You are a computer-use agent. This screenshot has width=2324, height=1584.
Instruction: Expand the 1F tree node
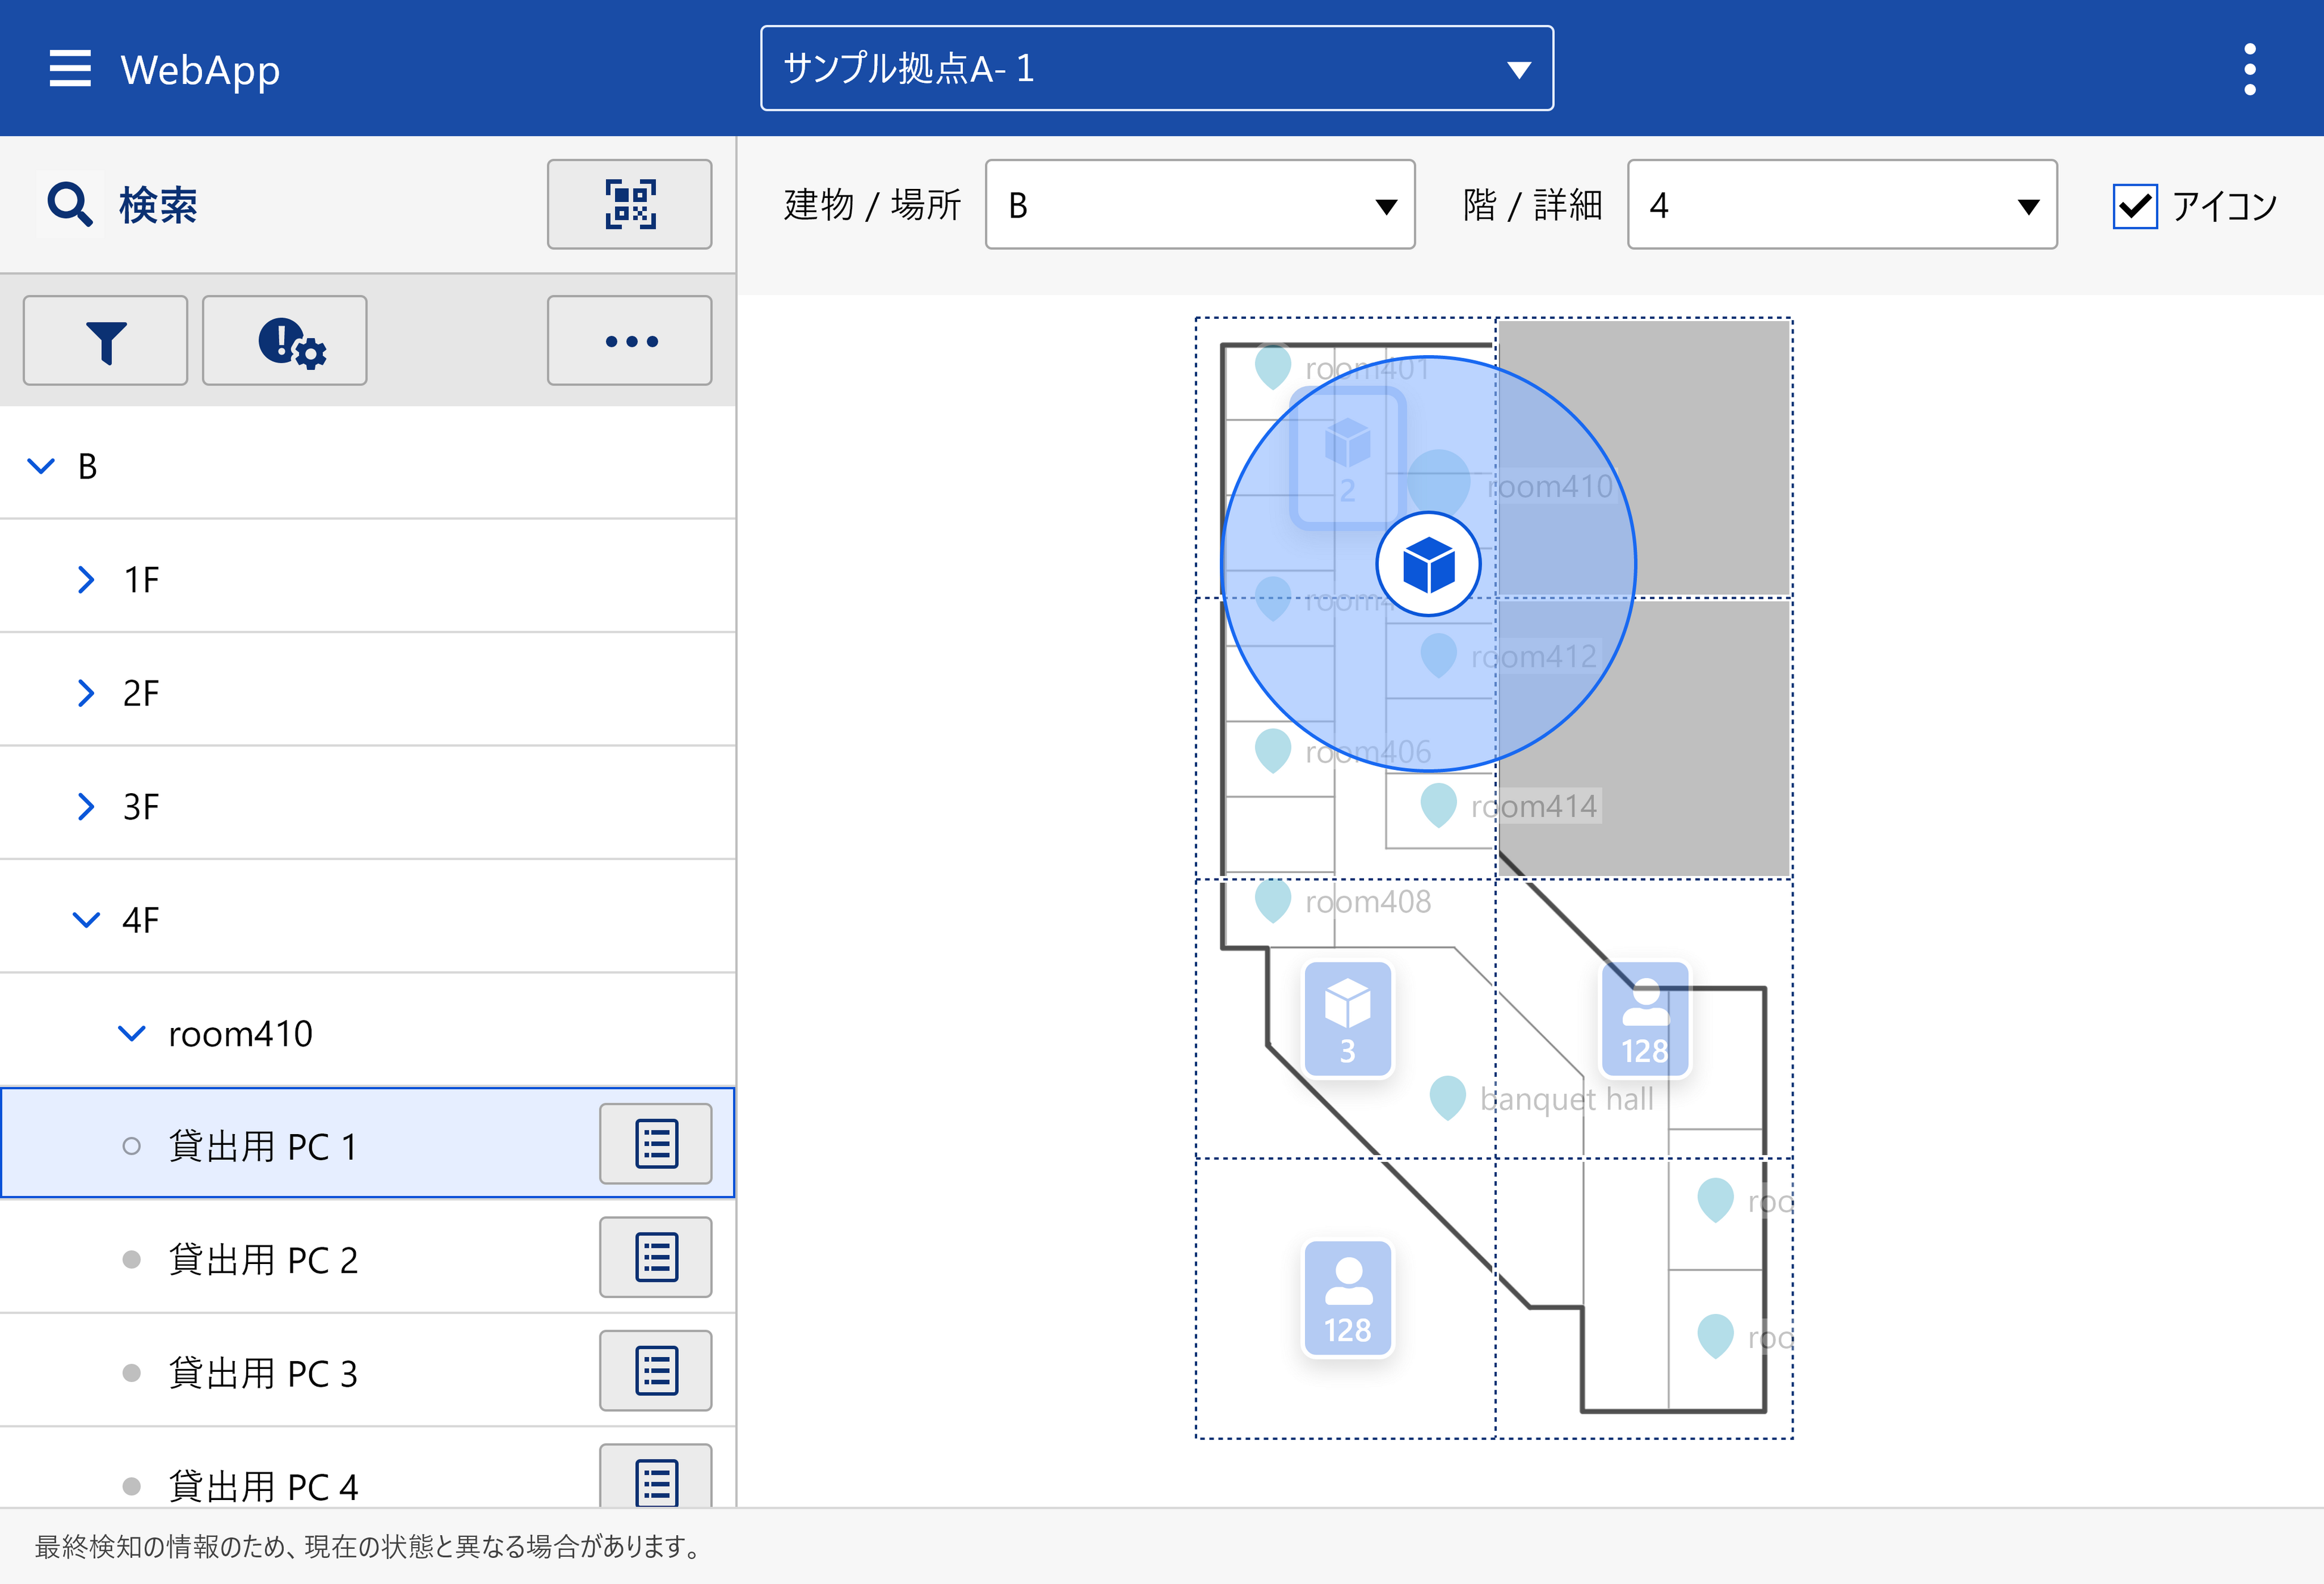point(86,580)
